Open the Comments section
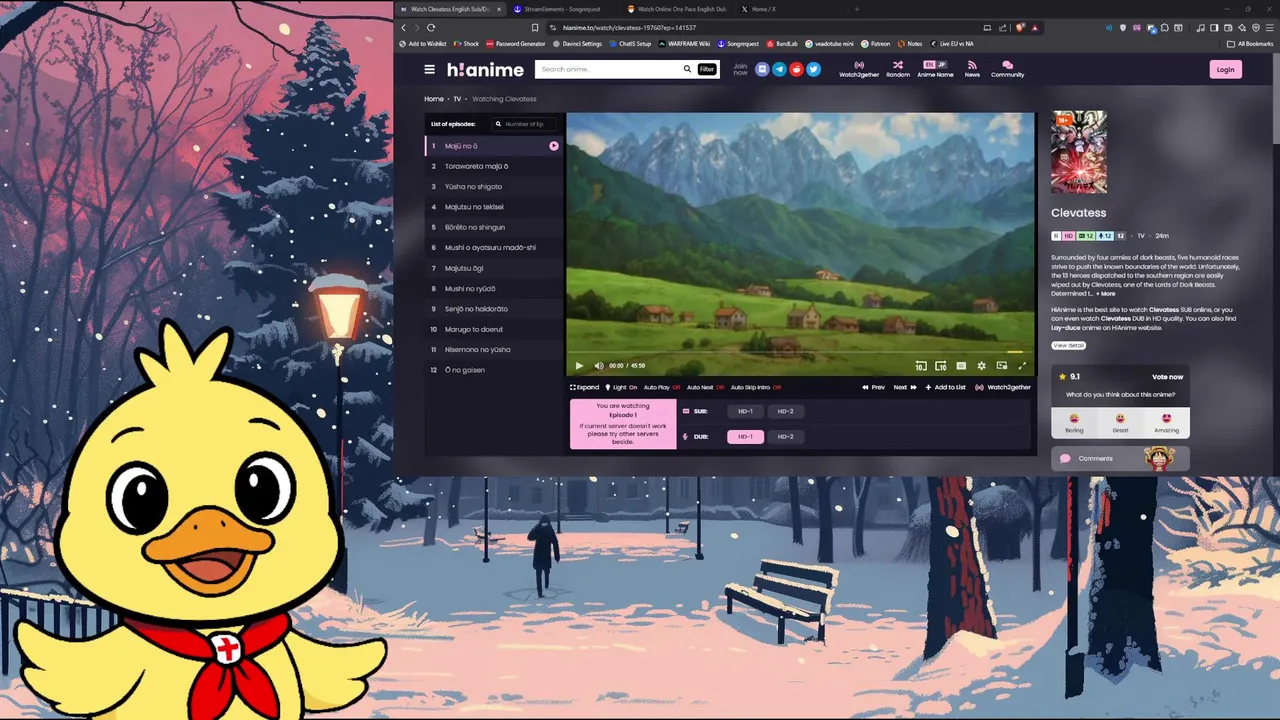This screenshot has height=720, width=1280. coord(1120,458)
